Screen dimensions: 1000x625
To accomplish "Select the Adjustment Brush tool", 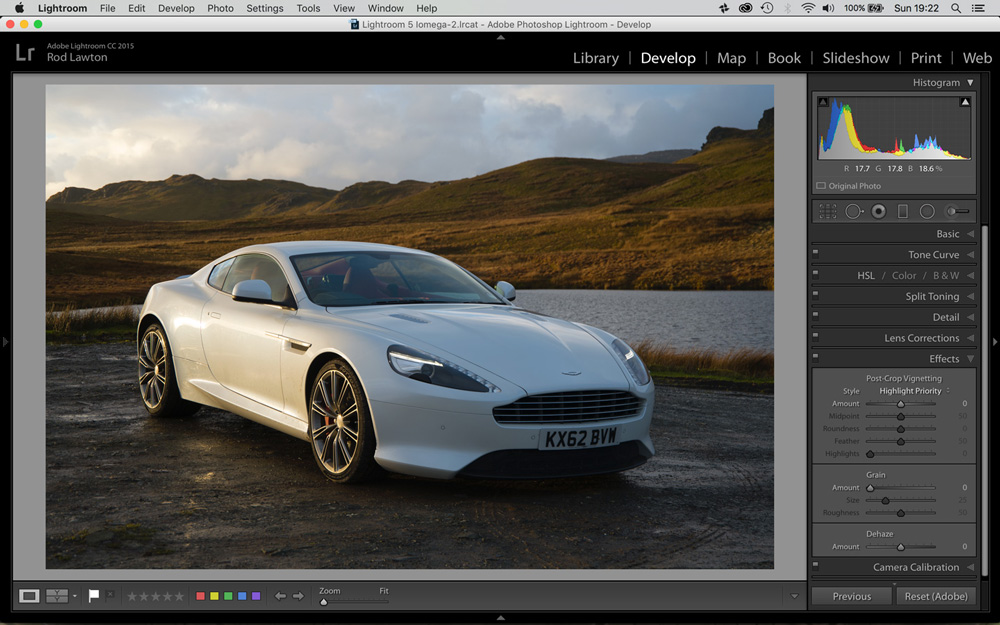I will click(957, 211).
